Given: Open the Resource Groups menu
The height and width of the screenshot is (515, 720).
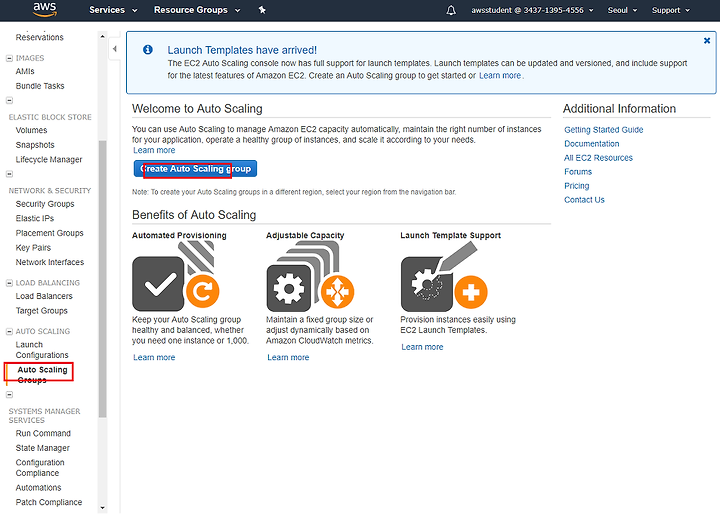Looking at the screenshot, I should pyautogui.click(x=197, y=10).
